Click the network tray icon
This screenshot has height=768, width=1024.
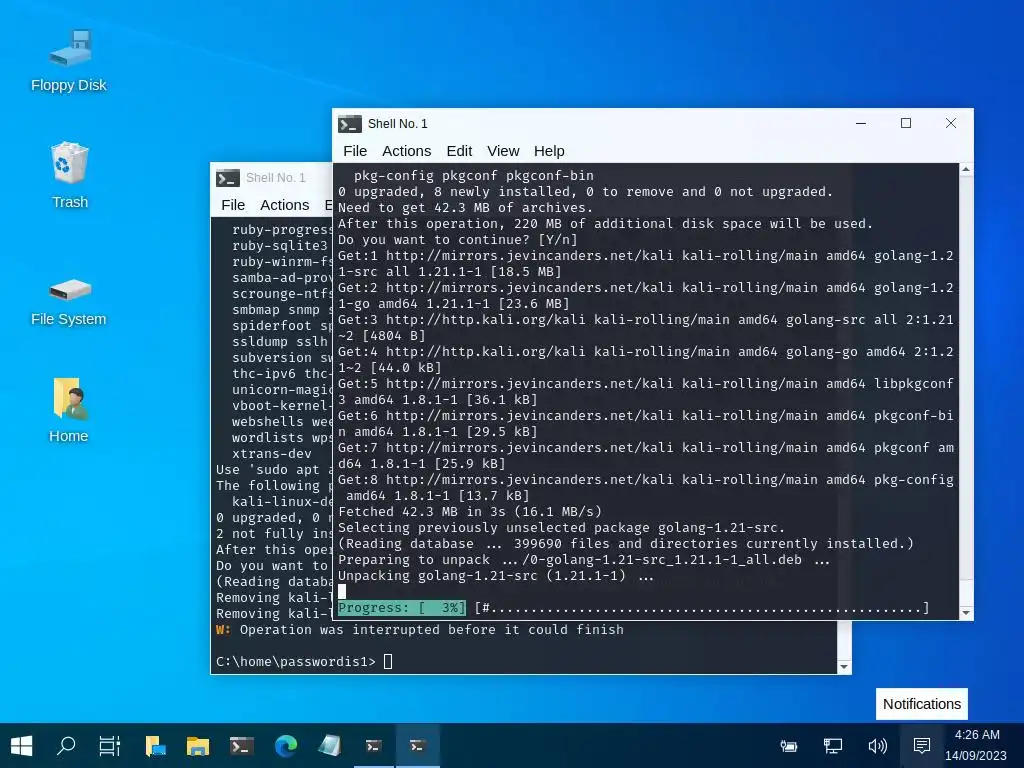[833, 746]
